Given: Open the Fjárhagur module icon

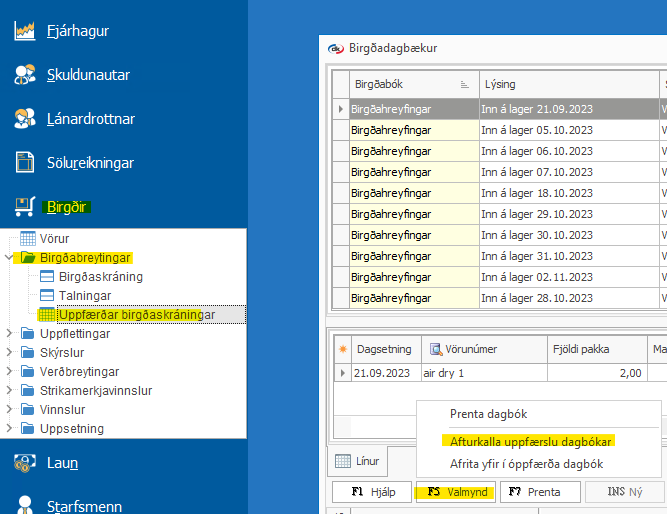Looking at the screenshot, I should pyautogui.click(x=25, y=30).
